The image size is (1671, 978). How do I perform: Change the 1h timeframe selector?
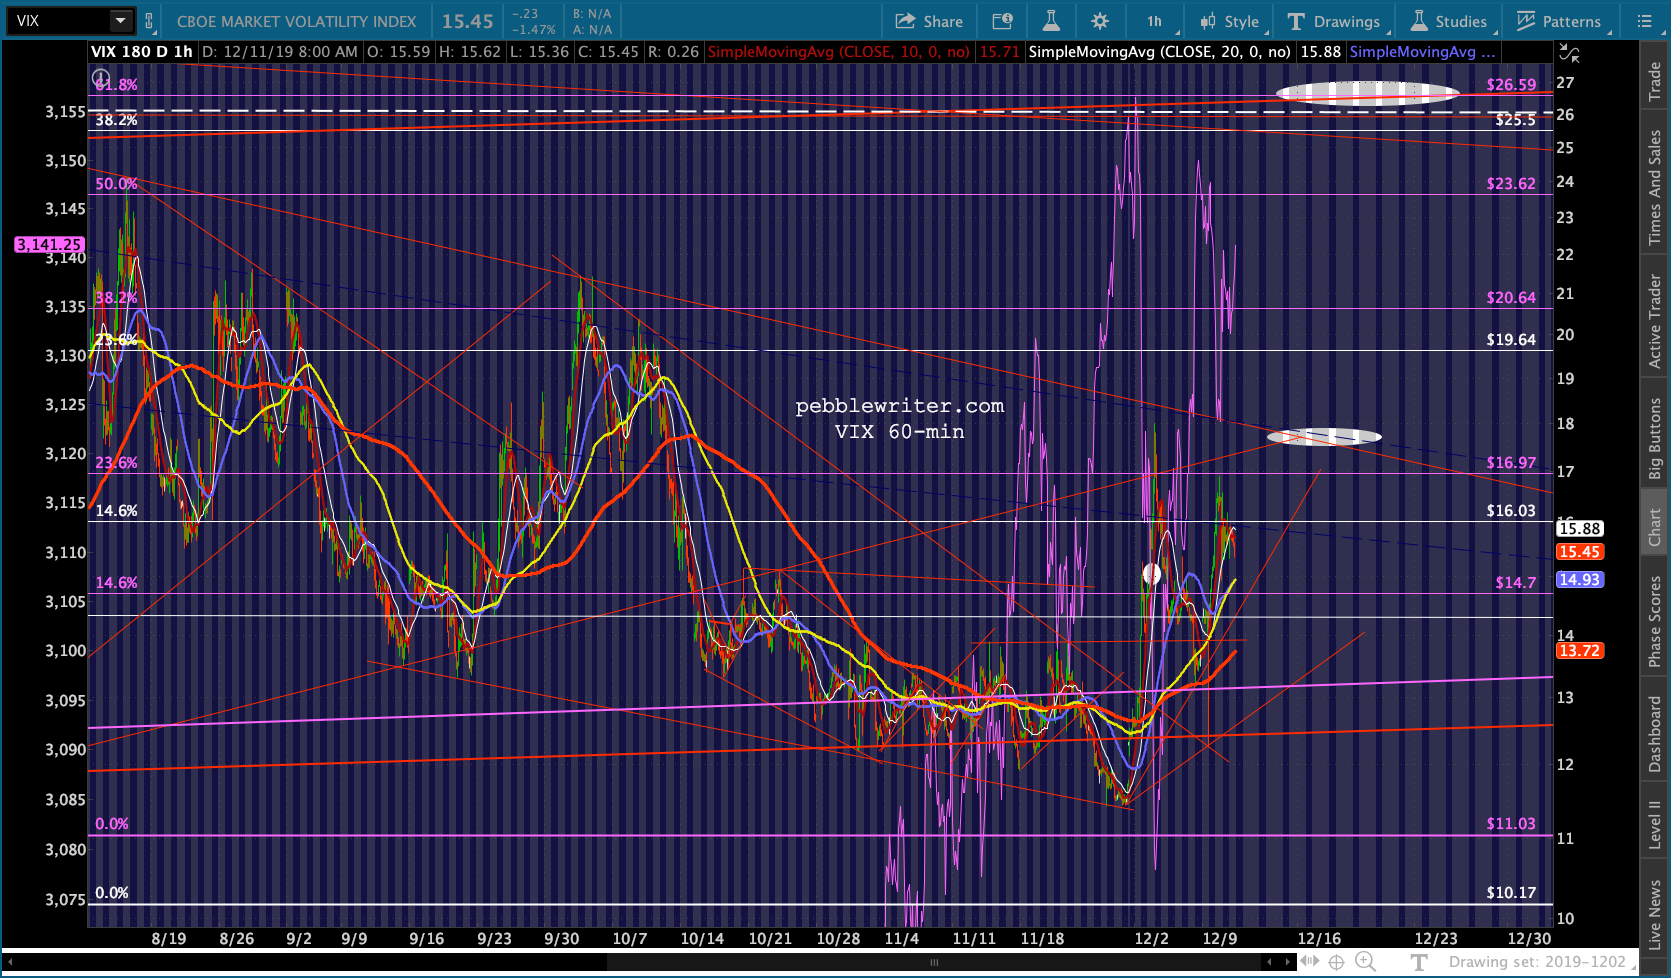tap(1156, 21)
